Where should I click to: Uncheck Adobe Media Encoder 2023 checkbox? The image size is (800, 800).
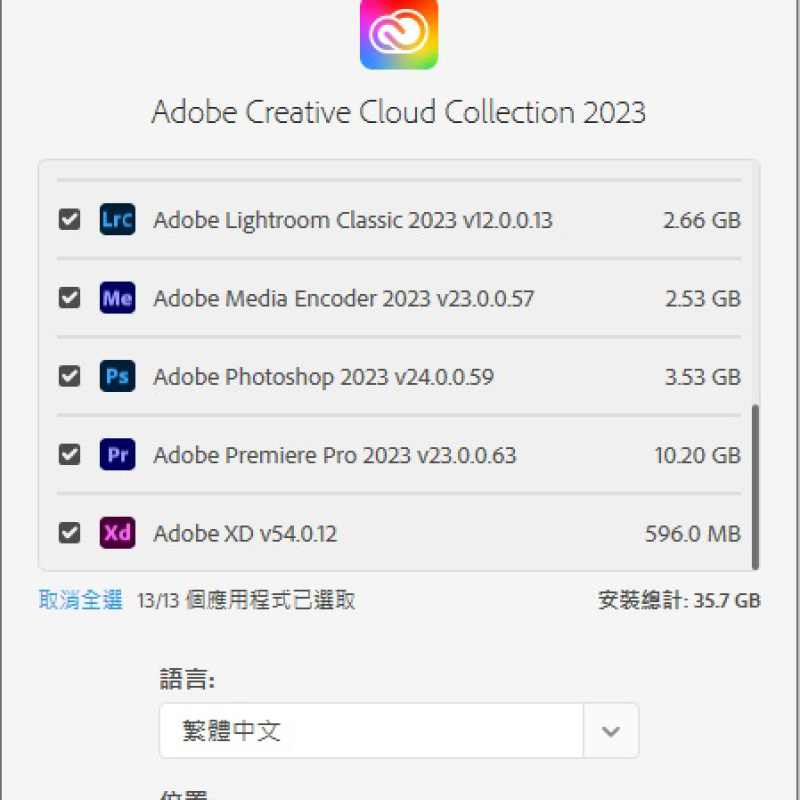(x=69, y=297)
